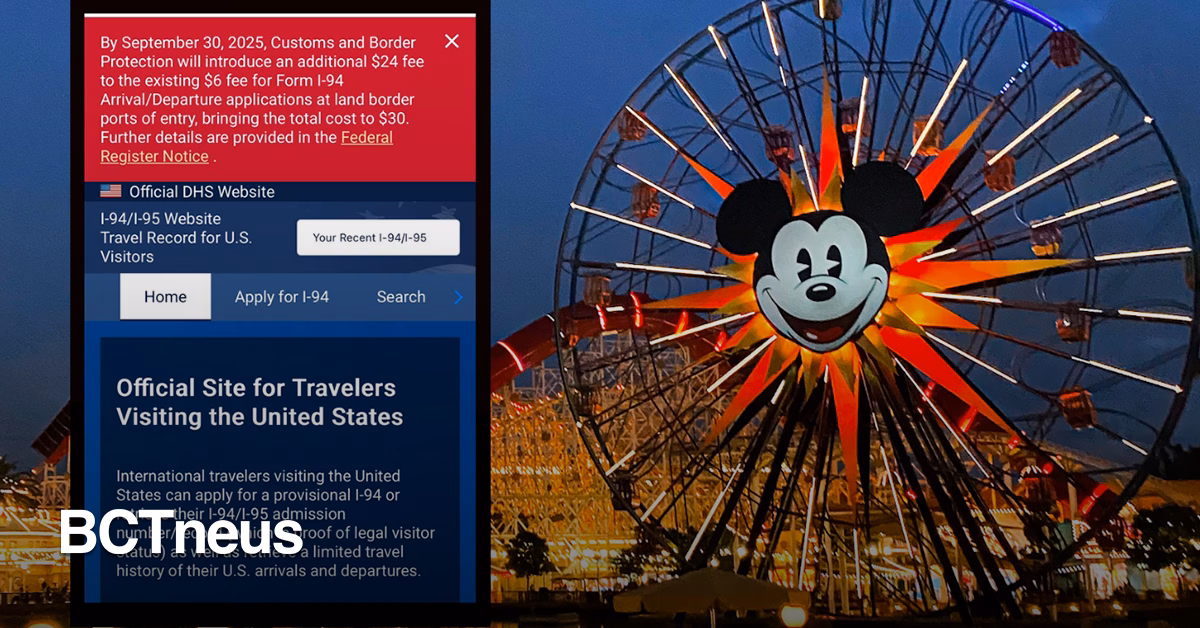Screen dimensions: 1200x628
Task: Open the I-94/I-95 Website Travel Record title
Action: (x=176, y=238)
